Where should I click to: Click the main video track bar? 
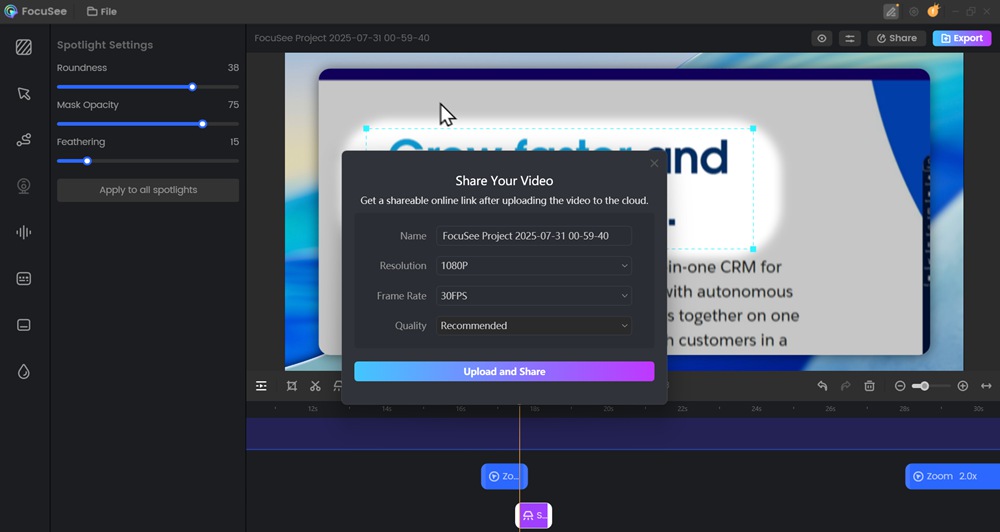(623, 434)
